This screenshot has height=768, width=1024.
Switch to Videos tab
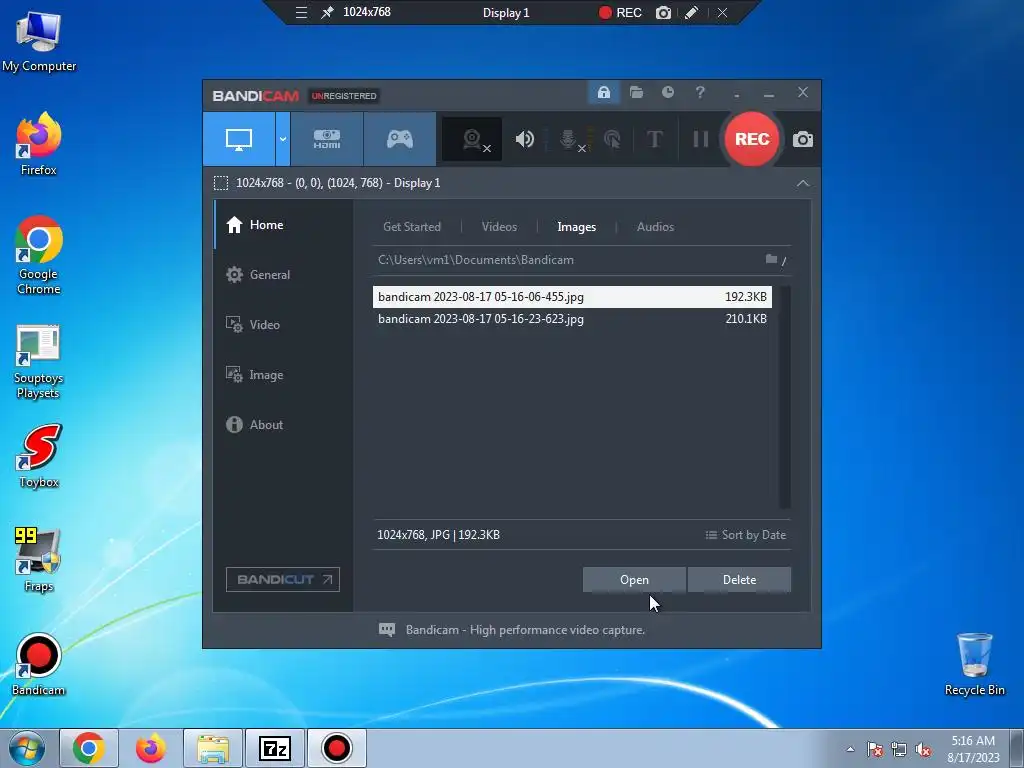coord(500,227)
